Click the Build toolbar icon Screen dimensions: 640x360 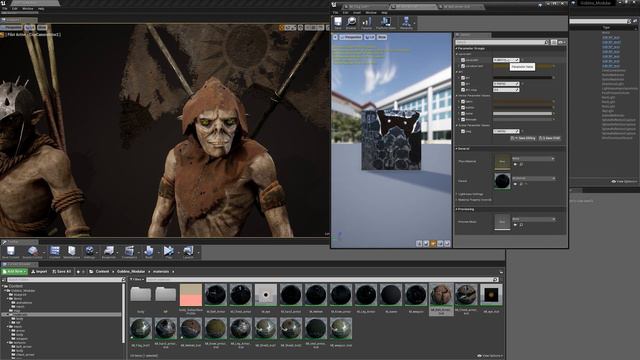click(149, 252)
